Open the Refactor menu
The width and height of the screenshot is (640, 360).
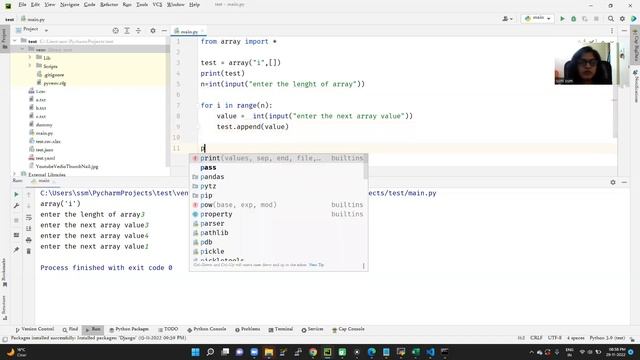(x=109, y=4)
